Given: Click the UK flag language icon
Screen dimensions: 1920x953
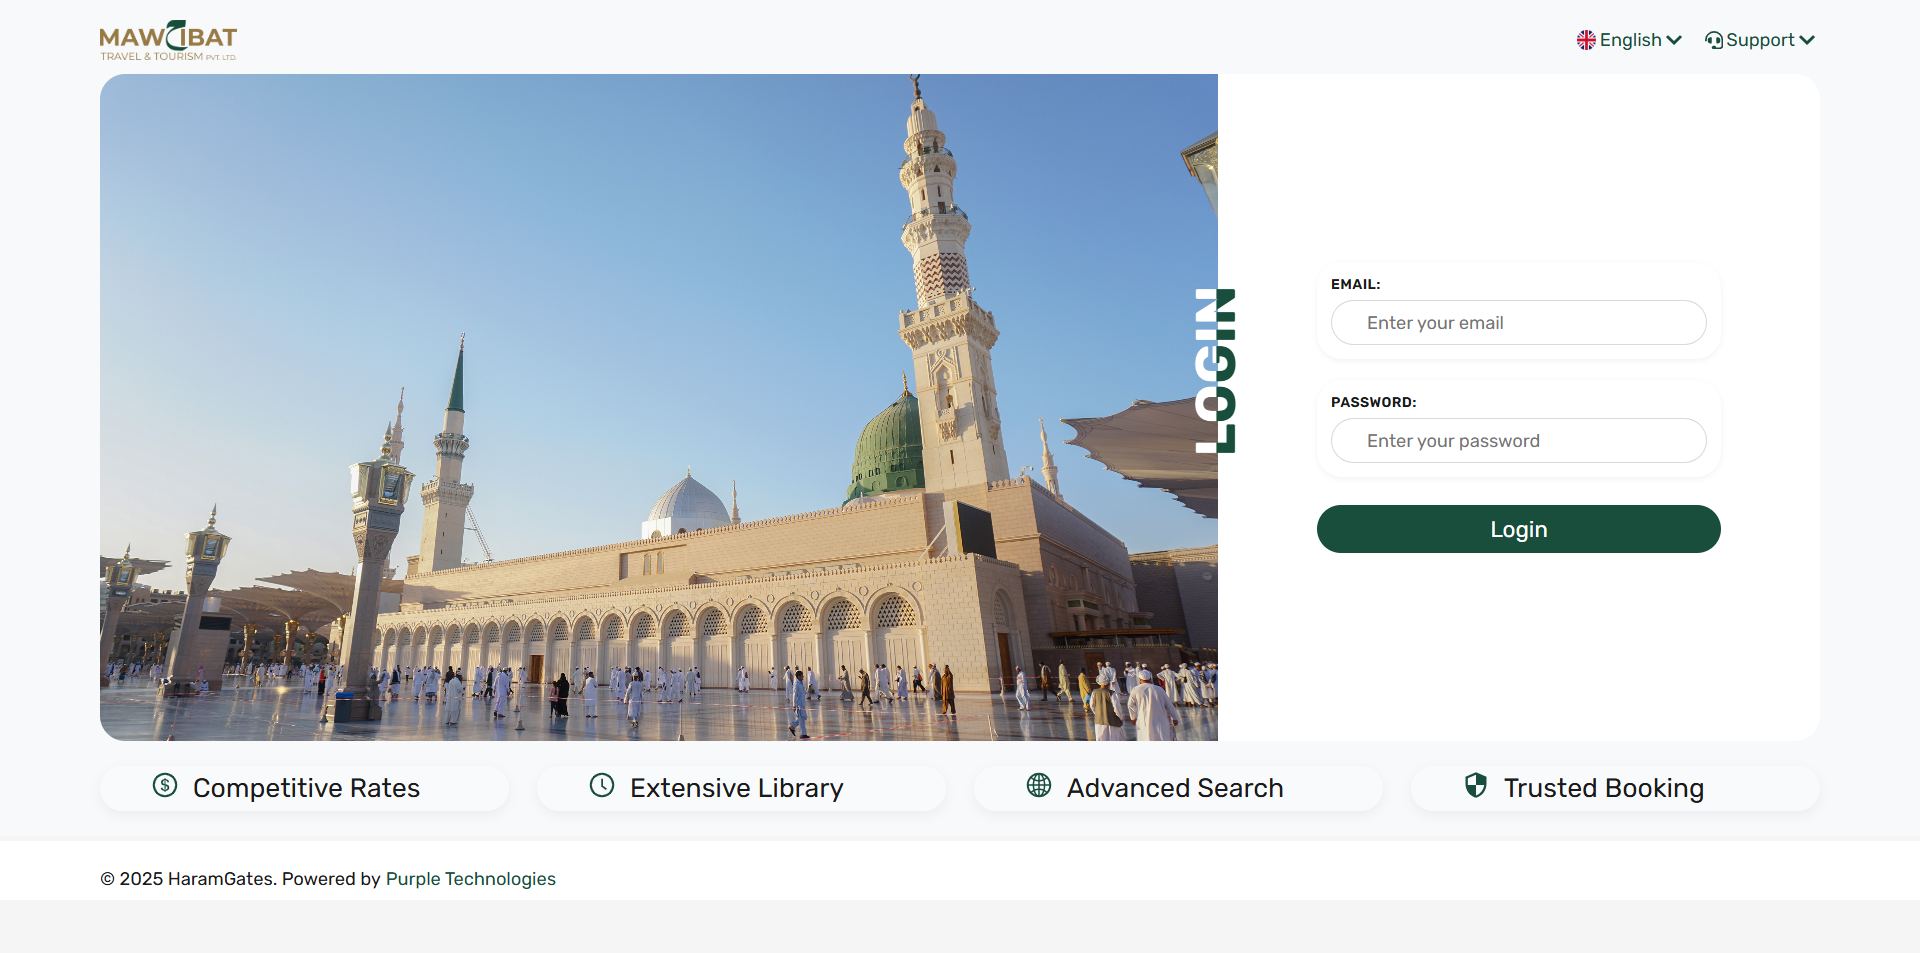Looking at the screenshot, I should [x=1586, y=40].
